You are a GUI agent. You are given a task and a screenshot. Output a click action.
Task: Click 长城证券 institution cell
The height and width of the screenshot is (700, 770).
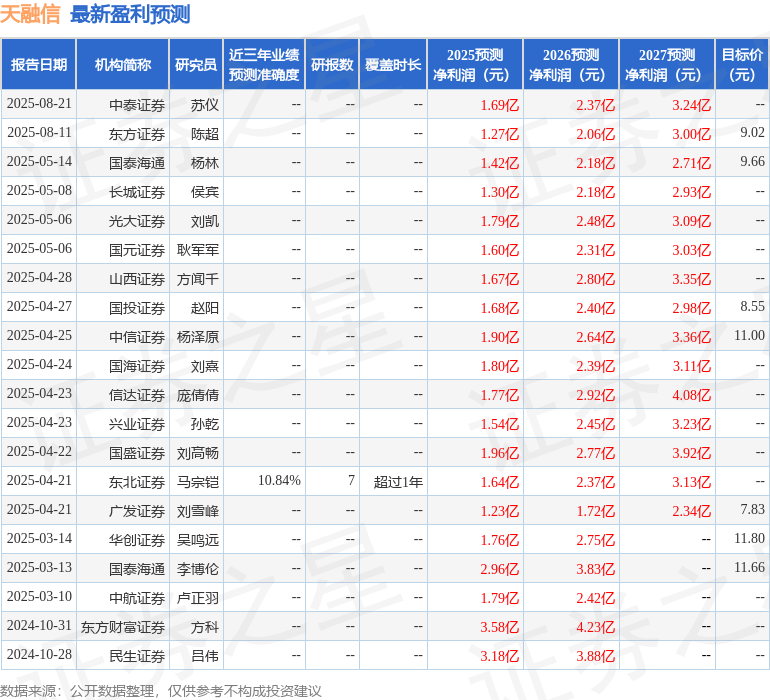[137, 192]
